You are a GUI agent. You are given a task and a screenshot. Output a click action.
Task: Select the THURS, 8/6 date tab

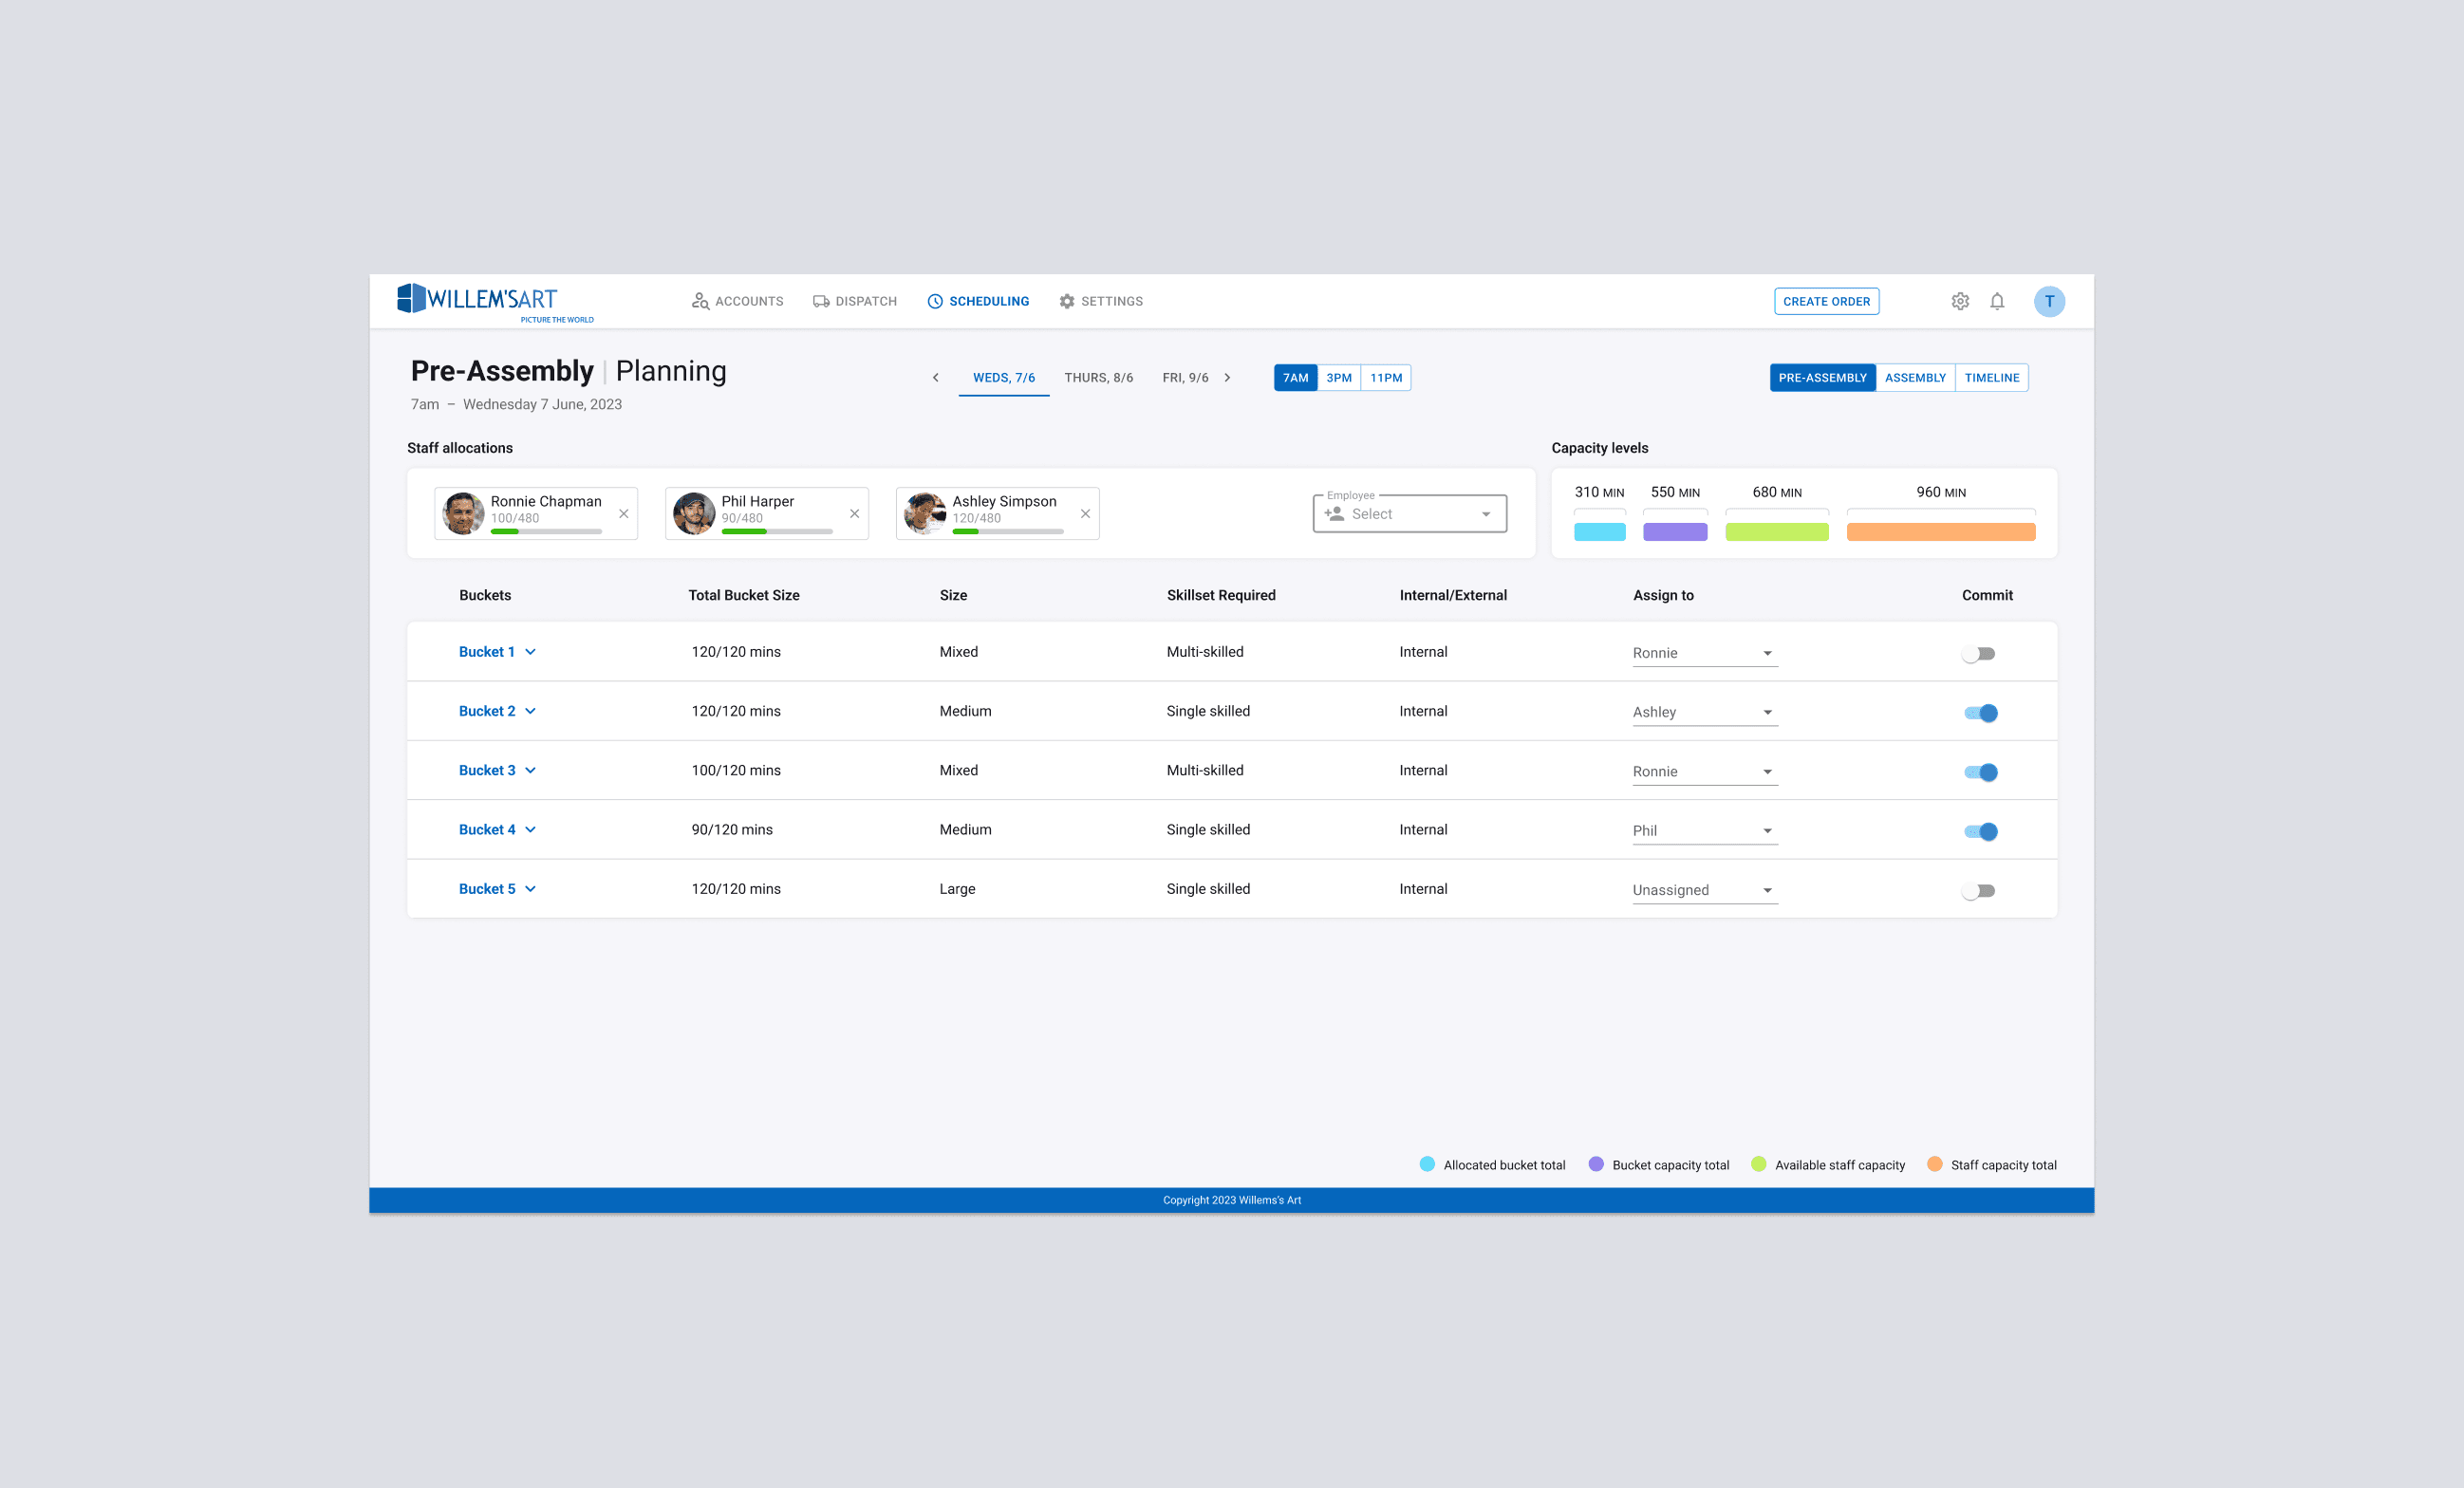click(x=1099, y=378)
